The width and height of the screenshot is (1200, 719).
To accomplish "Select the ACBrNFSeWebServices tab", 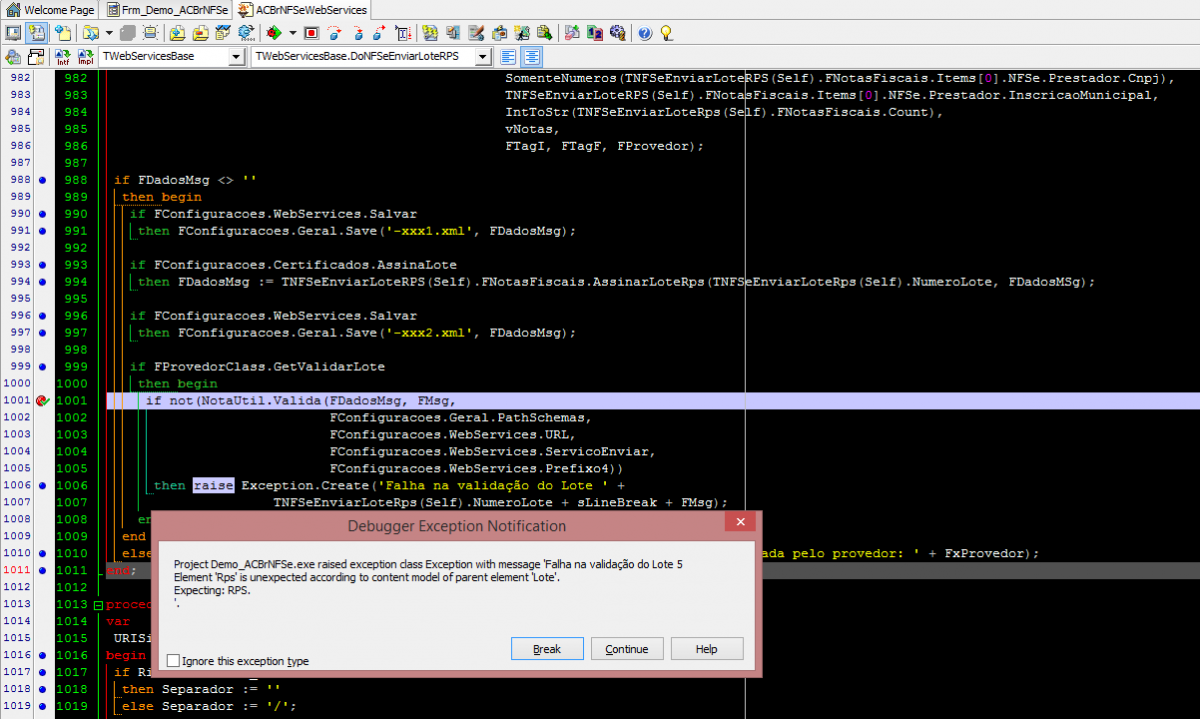I will point(303,10).
